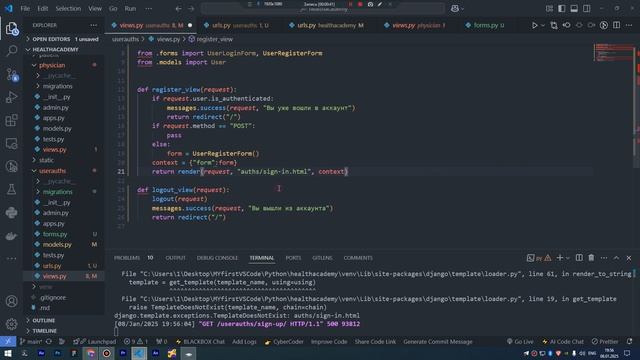The width and height of the screenshot is (640, 360).
Task: Switch to the forms.py tab
Action: (x=486, y=25)
